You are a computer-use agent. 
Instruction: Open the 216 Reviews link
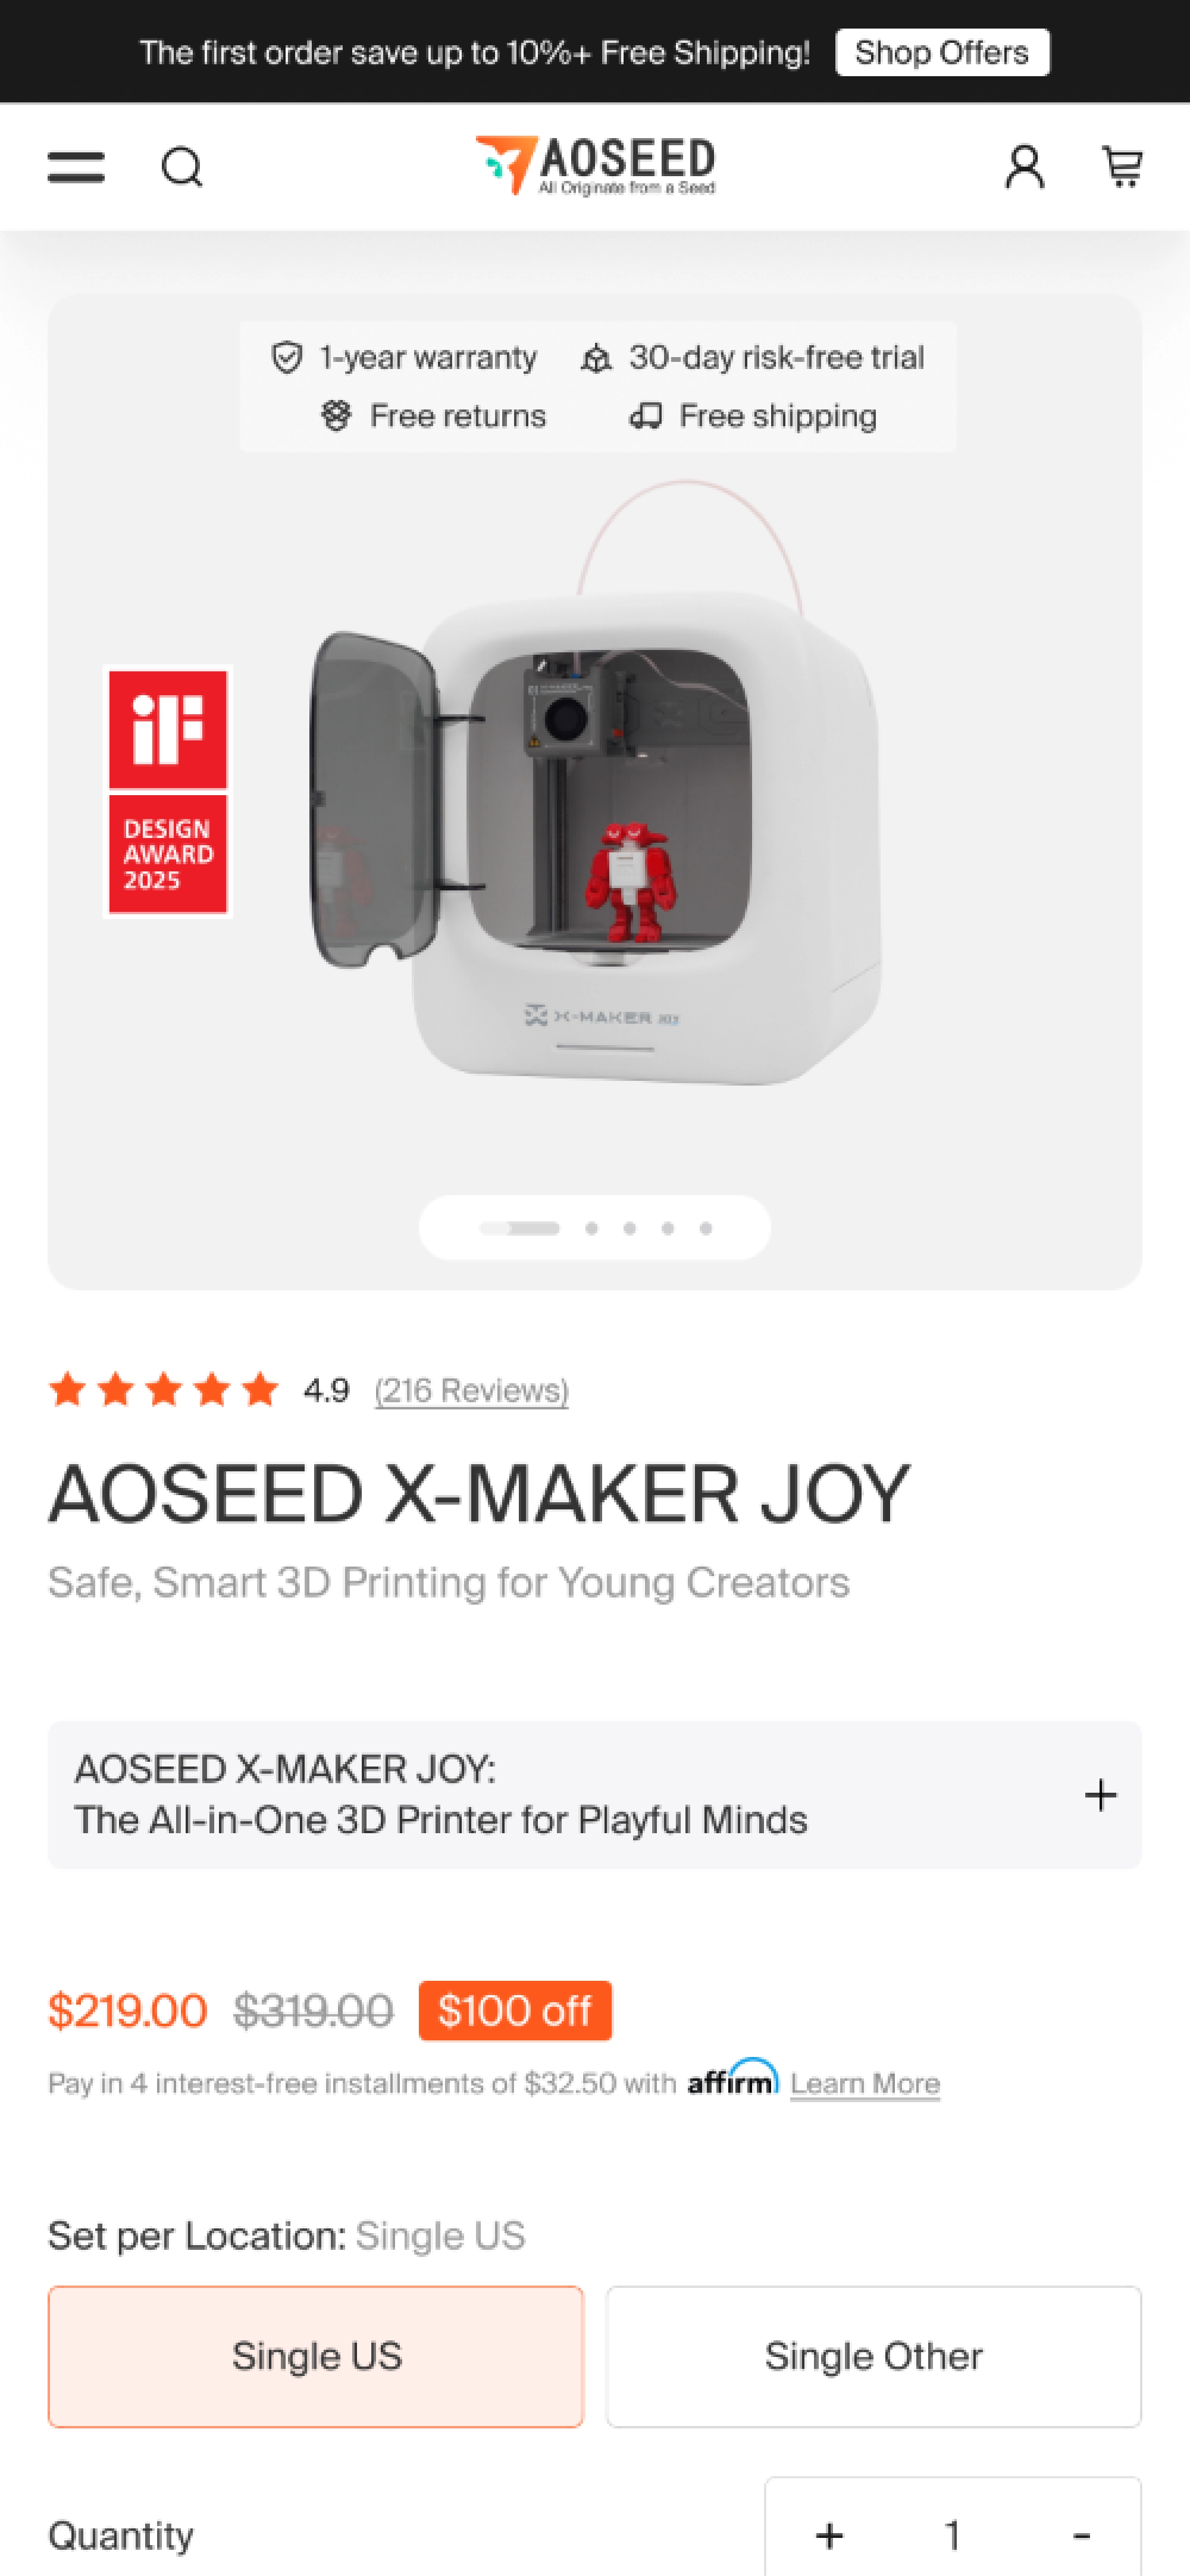[x=471, y=1390]
